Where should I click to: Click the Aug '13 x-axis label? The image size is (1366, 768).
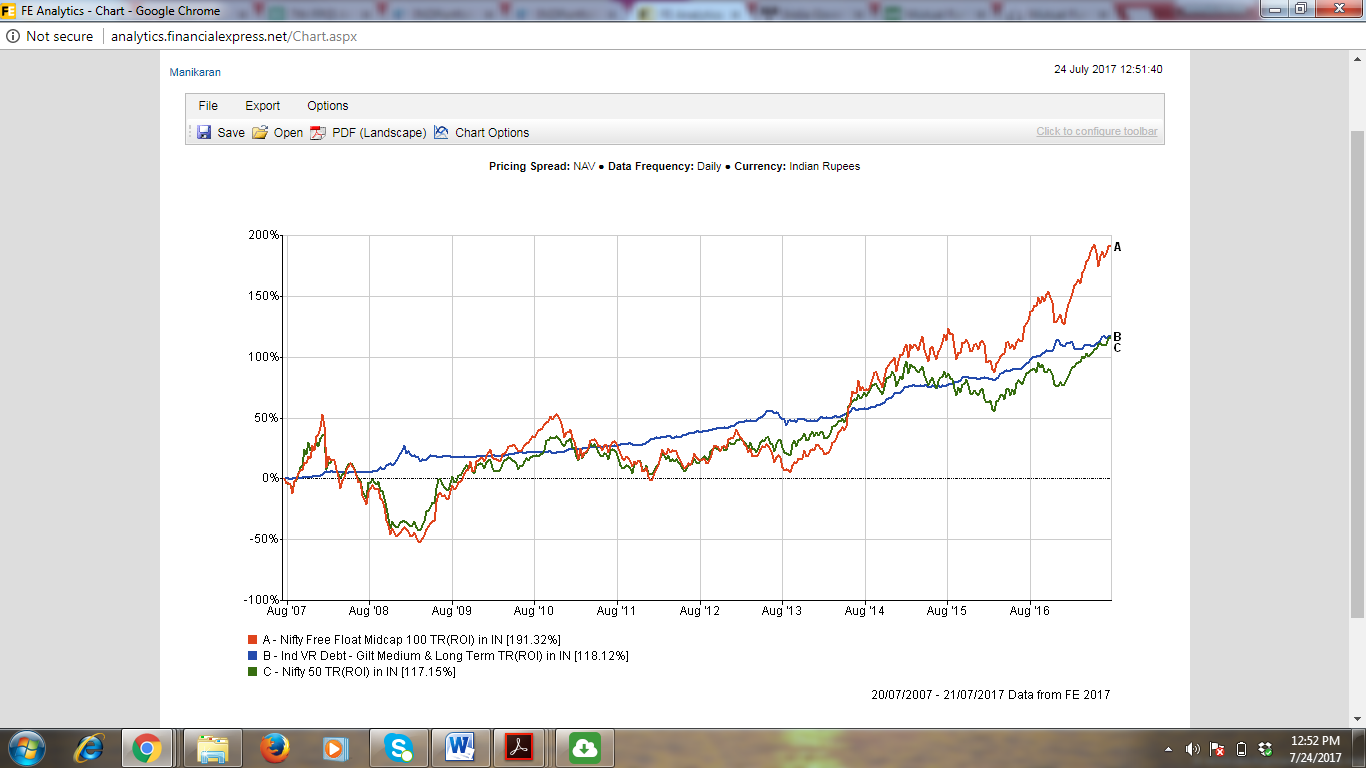click(782, 610)
